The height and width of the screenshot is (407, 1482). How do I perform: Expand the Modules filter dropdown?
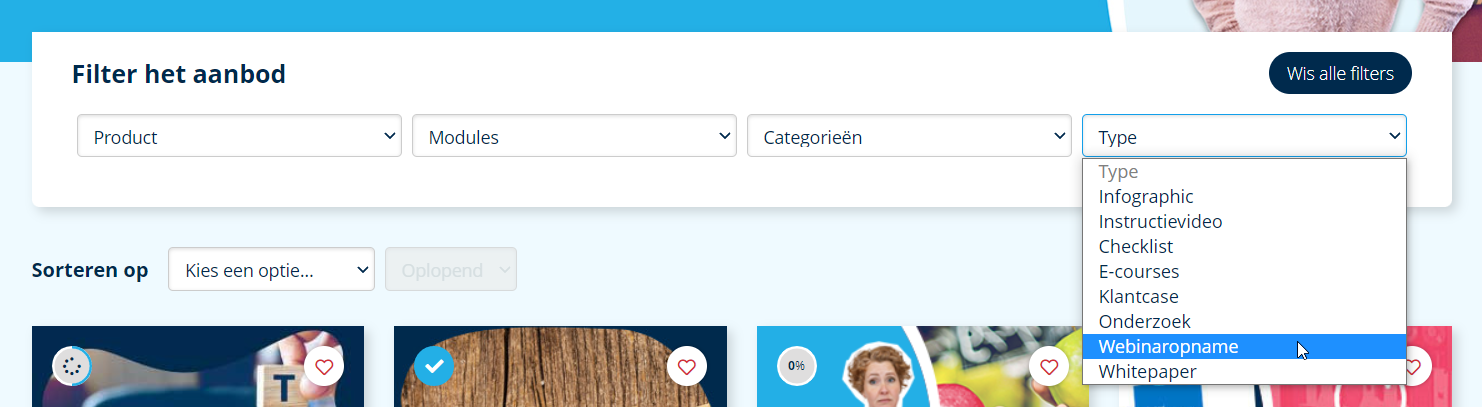pyautogui.click(x=574, y=136)
